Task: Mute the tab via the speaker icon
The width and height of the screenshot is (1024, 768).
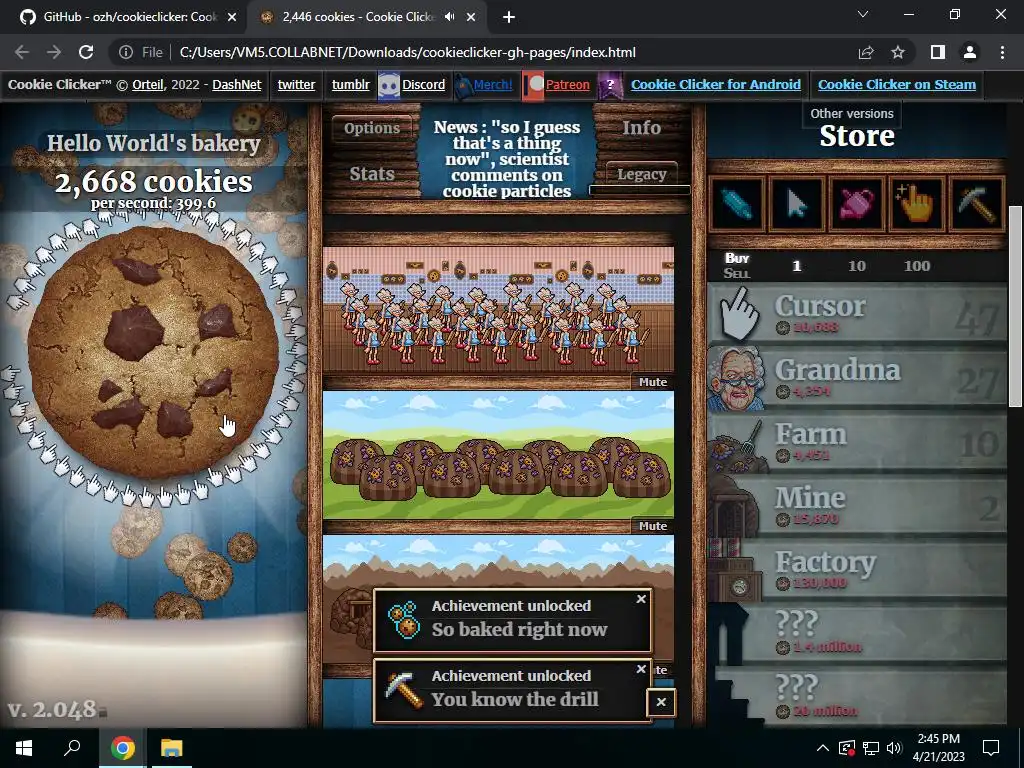Action: [449, 17]
